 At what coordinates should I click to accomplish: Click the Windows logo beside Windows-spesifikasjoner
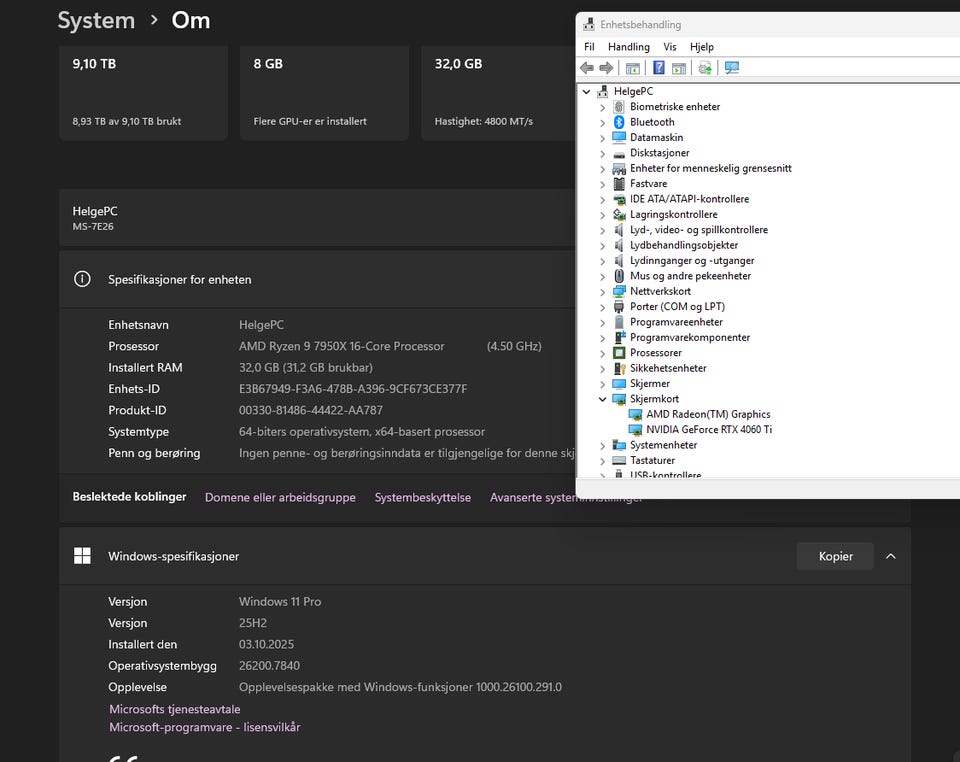82,556
